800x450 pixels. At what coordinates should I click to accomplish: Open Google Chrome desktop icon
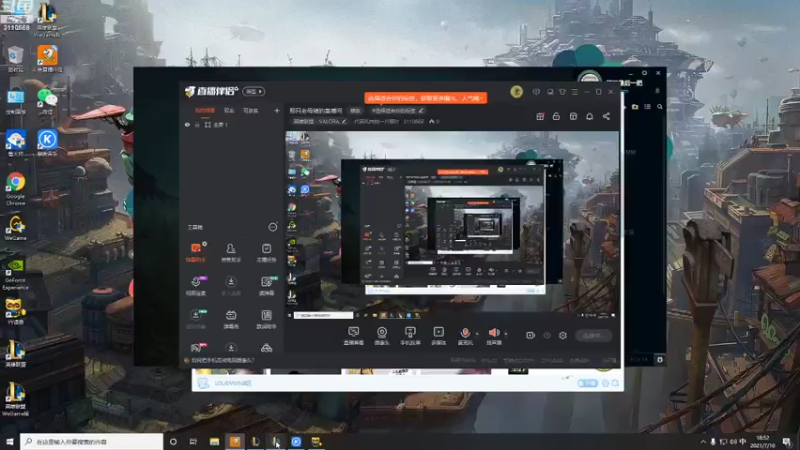click(x=15, y=189)
